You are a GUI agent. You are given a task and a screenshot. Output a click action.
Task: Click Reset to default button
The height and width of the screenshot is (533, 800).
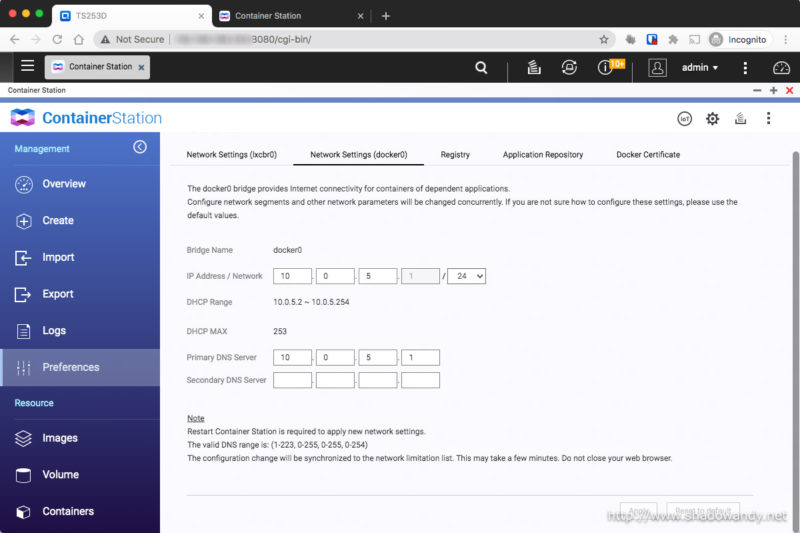tap(703, 510)
